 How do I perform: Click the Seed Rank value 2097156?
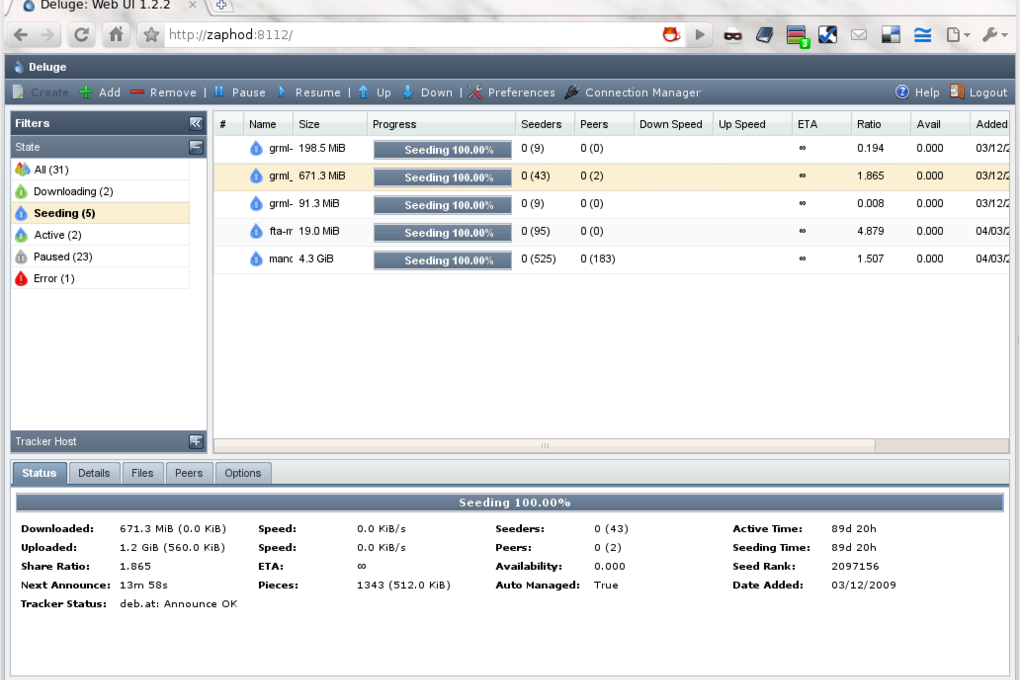click(855, 566)
